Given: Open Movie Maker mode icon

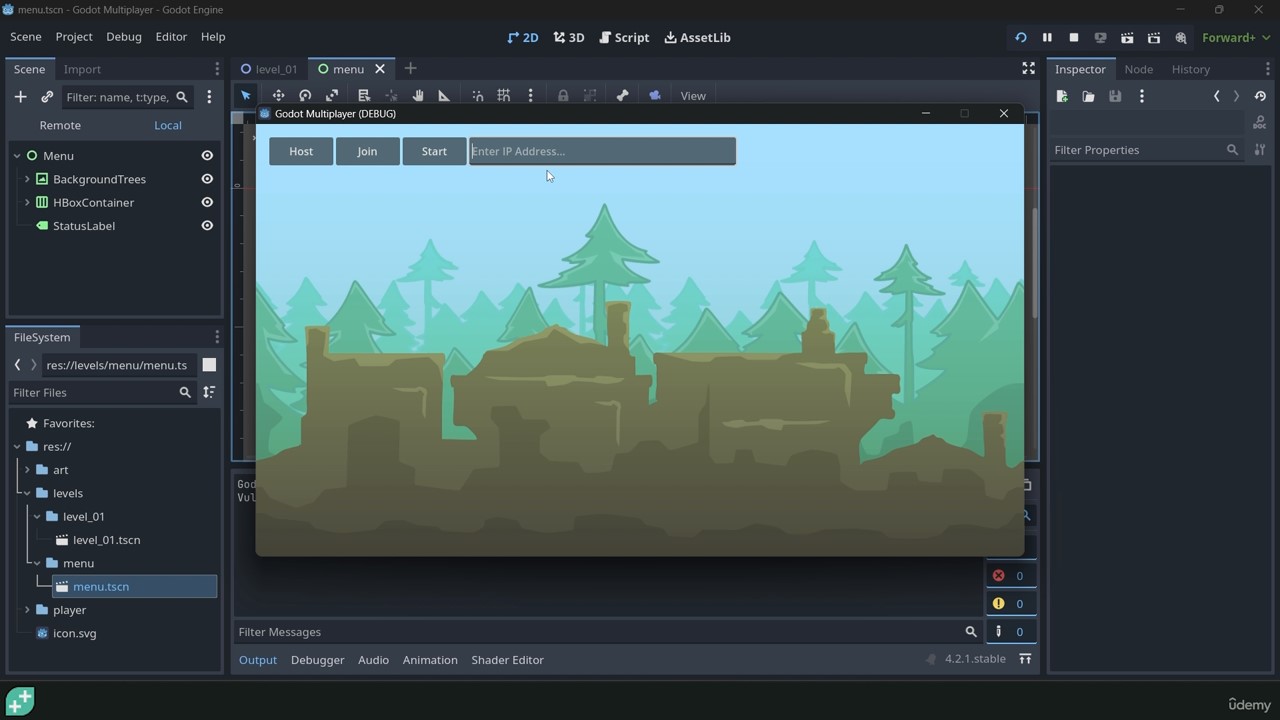Looking at the screenshot, I should point(1181,37).
